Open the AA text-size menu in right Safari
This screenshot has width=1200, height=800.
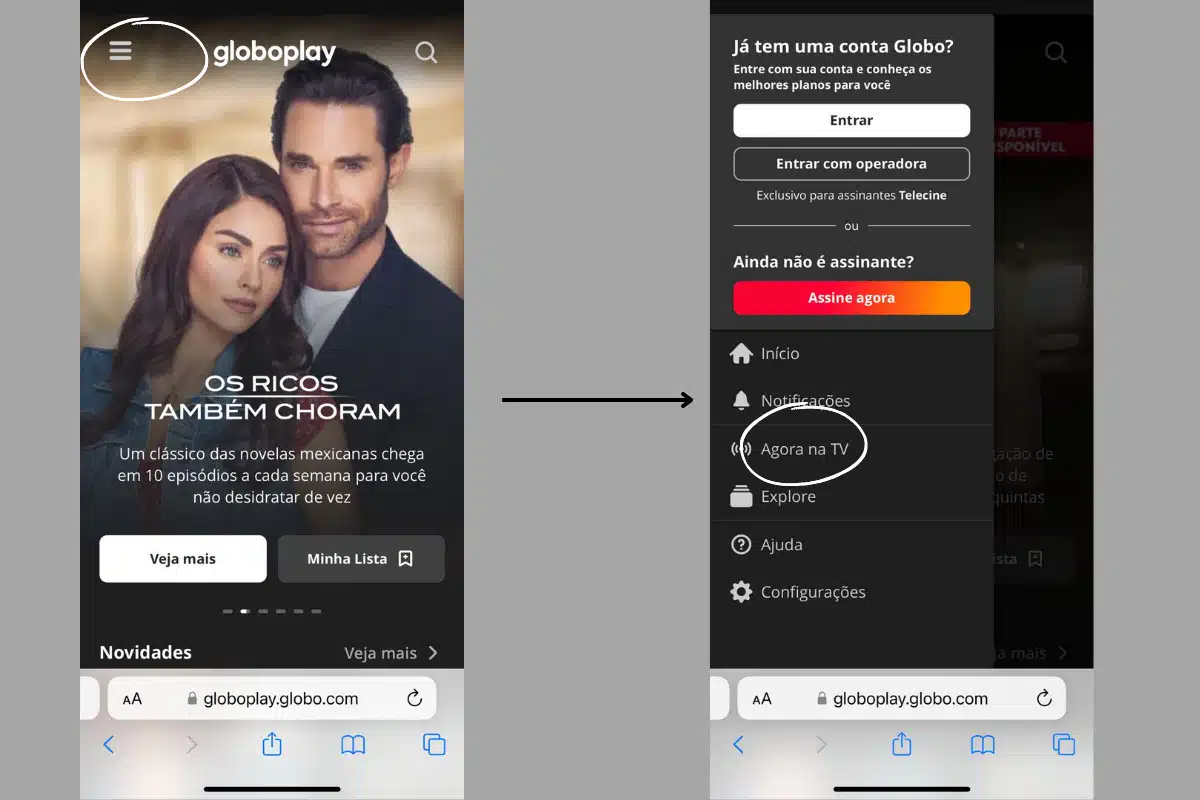pyautogui.click(x=762, y=699)
